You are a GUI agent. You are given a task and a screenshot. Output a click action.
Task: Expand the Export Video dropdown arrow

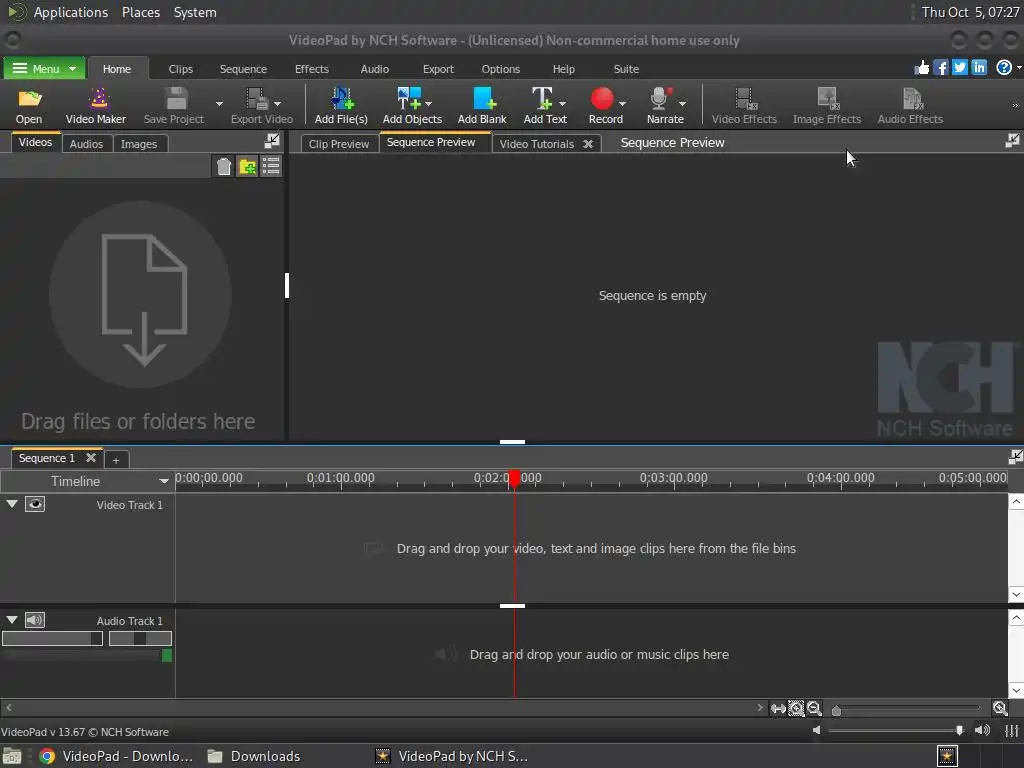point(278,103)
